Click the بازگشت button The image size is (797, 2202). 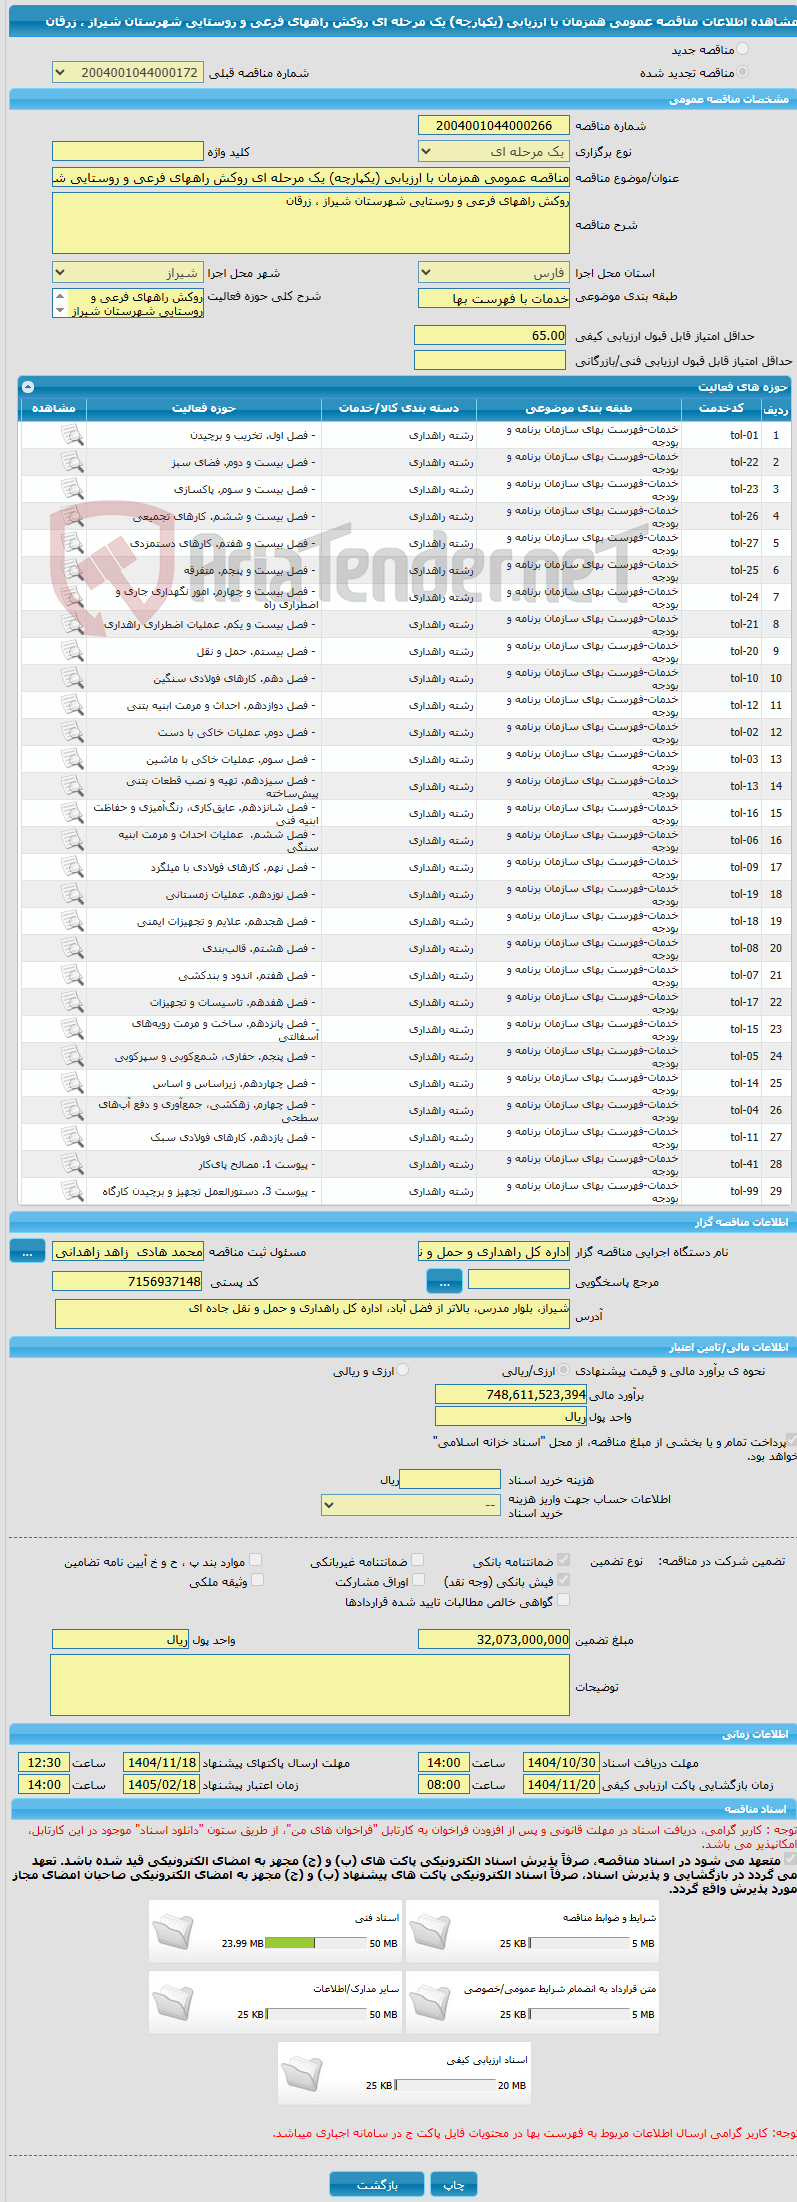pos(377,2184)
